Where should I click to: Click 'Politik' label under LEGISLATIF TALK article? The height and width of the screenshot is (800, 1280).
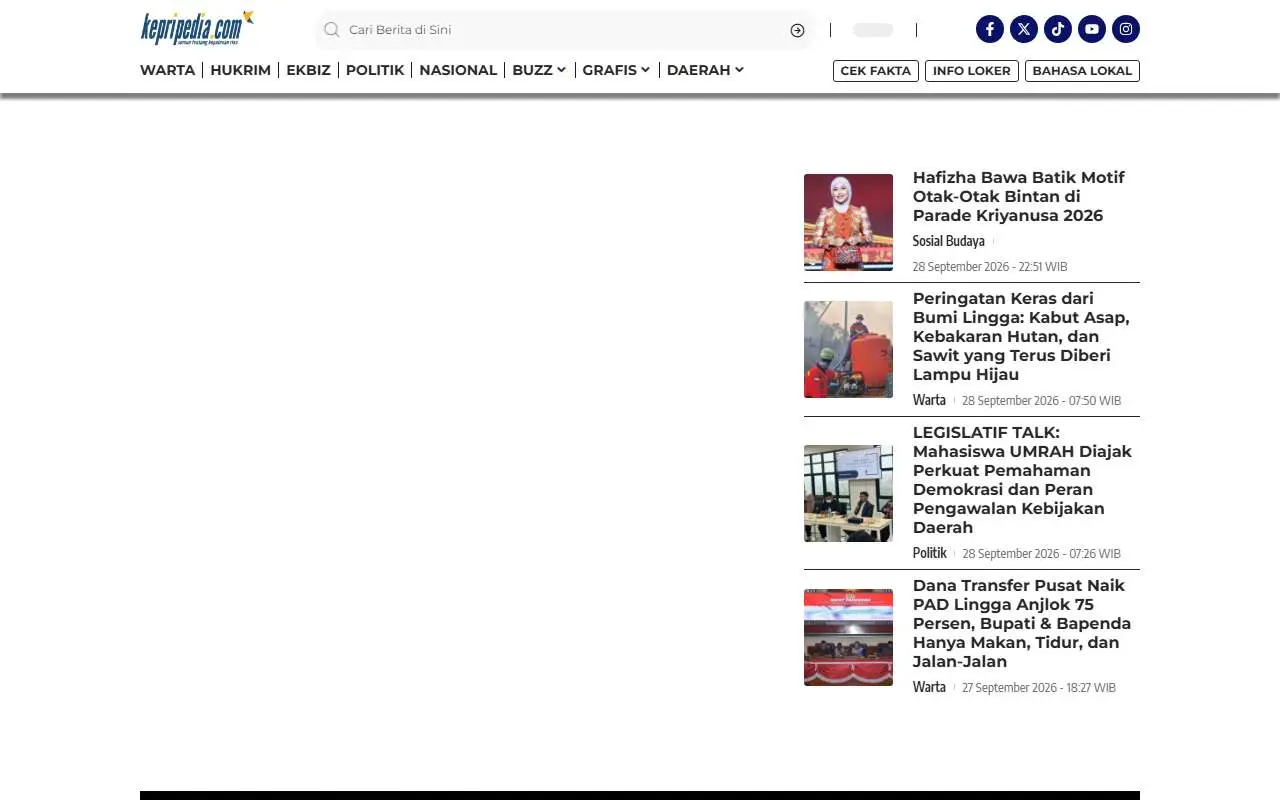click(930, 553)
